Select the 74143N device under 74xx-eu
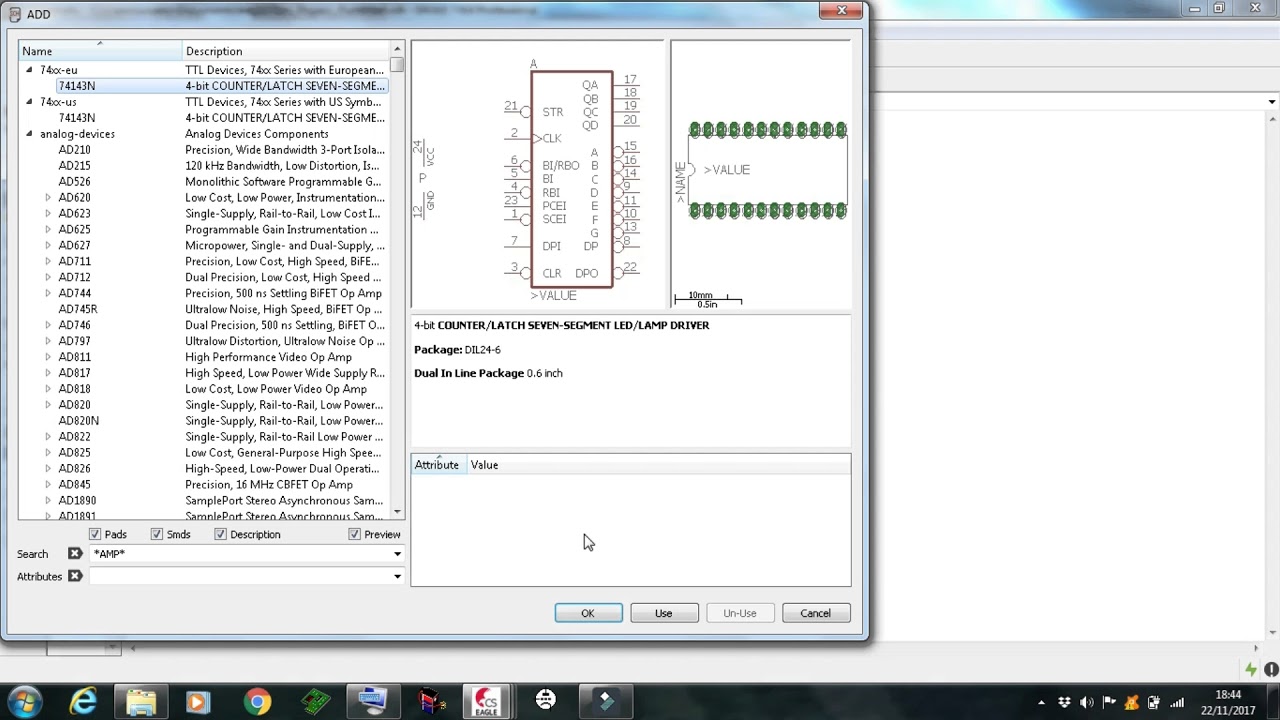1280x720 pixels. pos(77,86)
